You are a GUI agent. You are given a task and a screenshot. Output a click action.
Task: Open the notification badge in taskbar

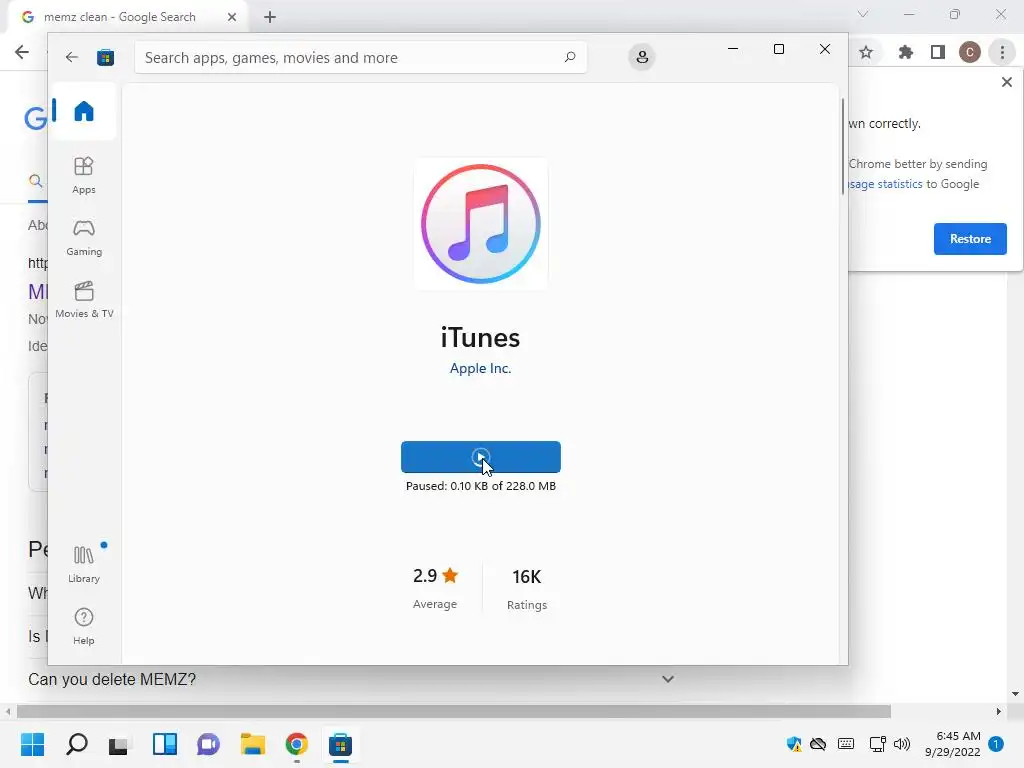coord(996,744)
